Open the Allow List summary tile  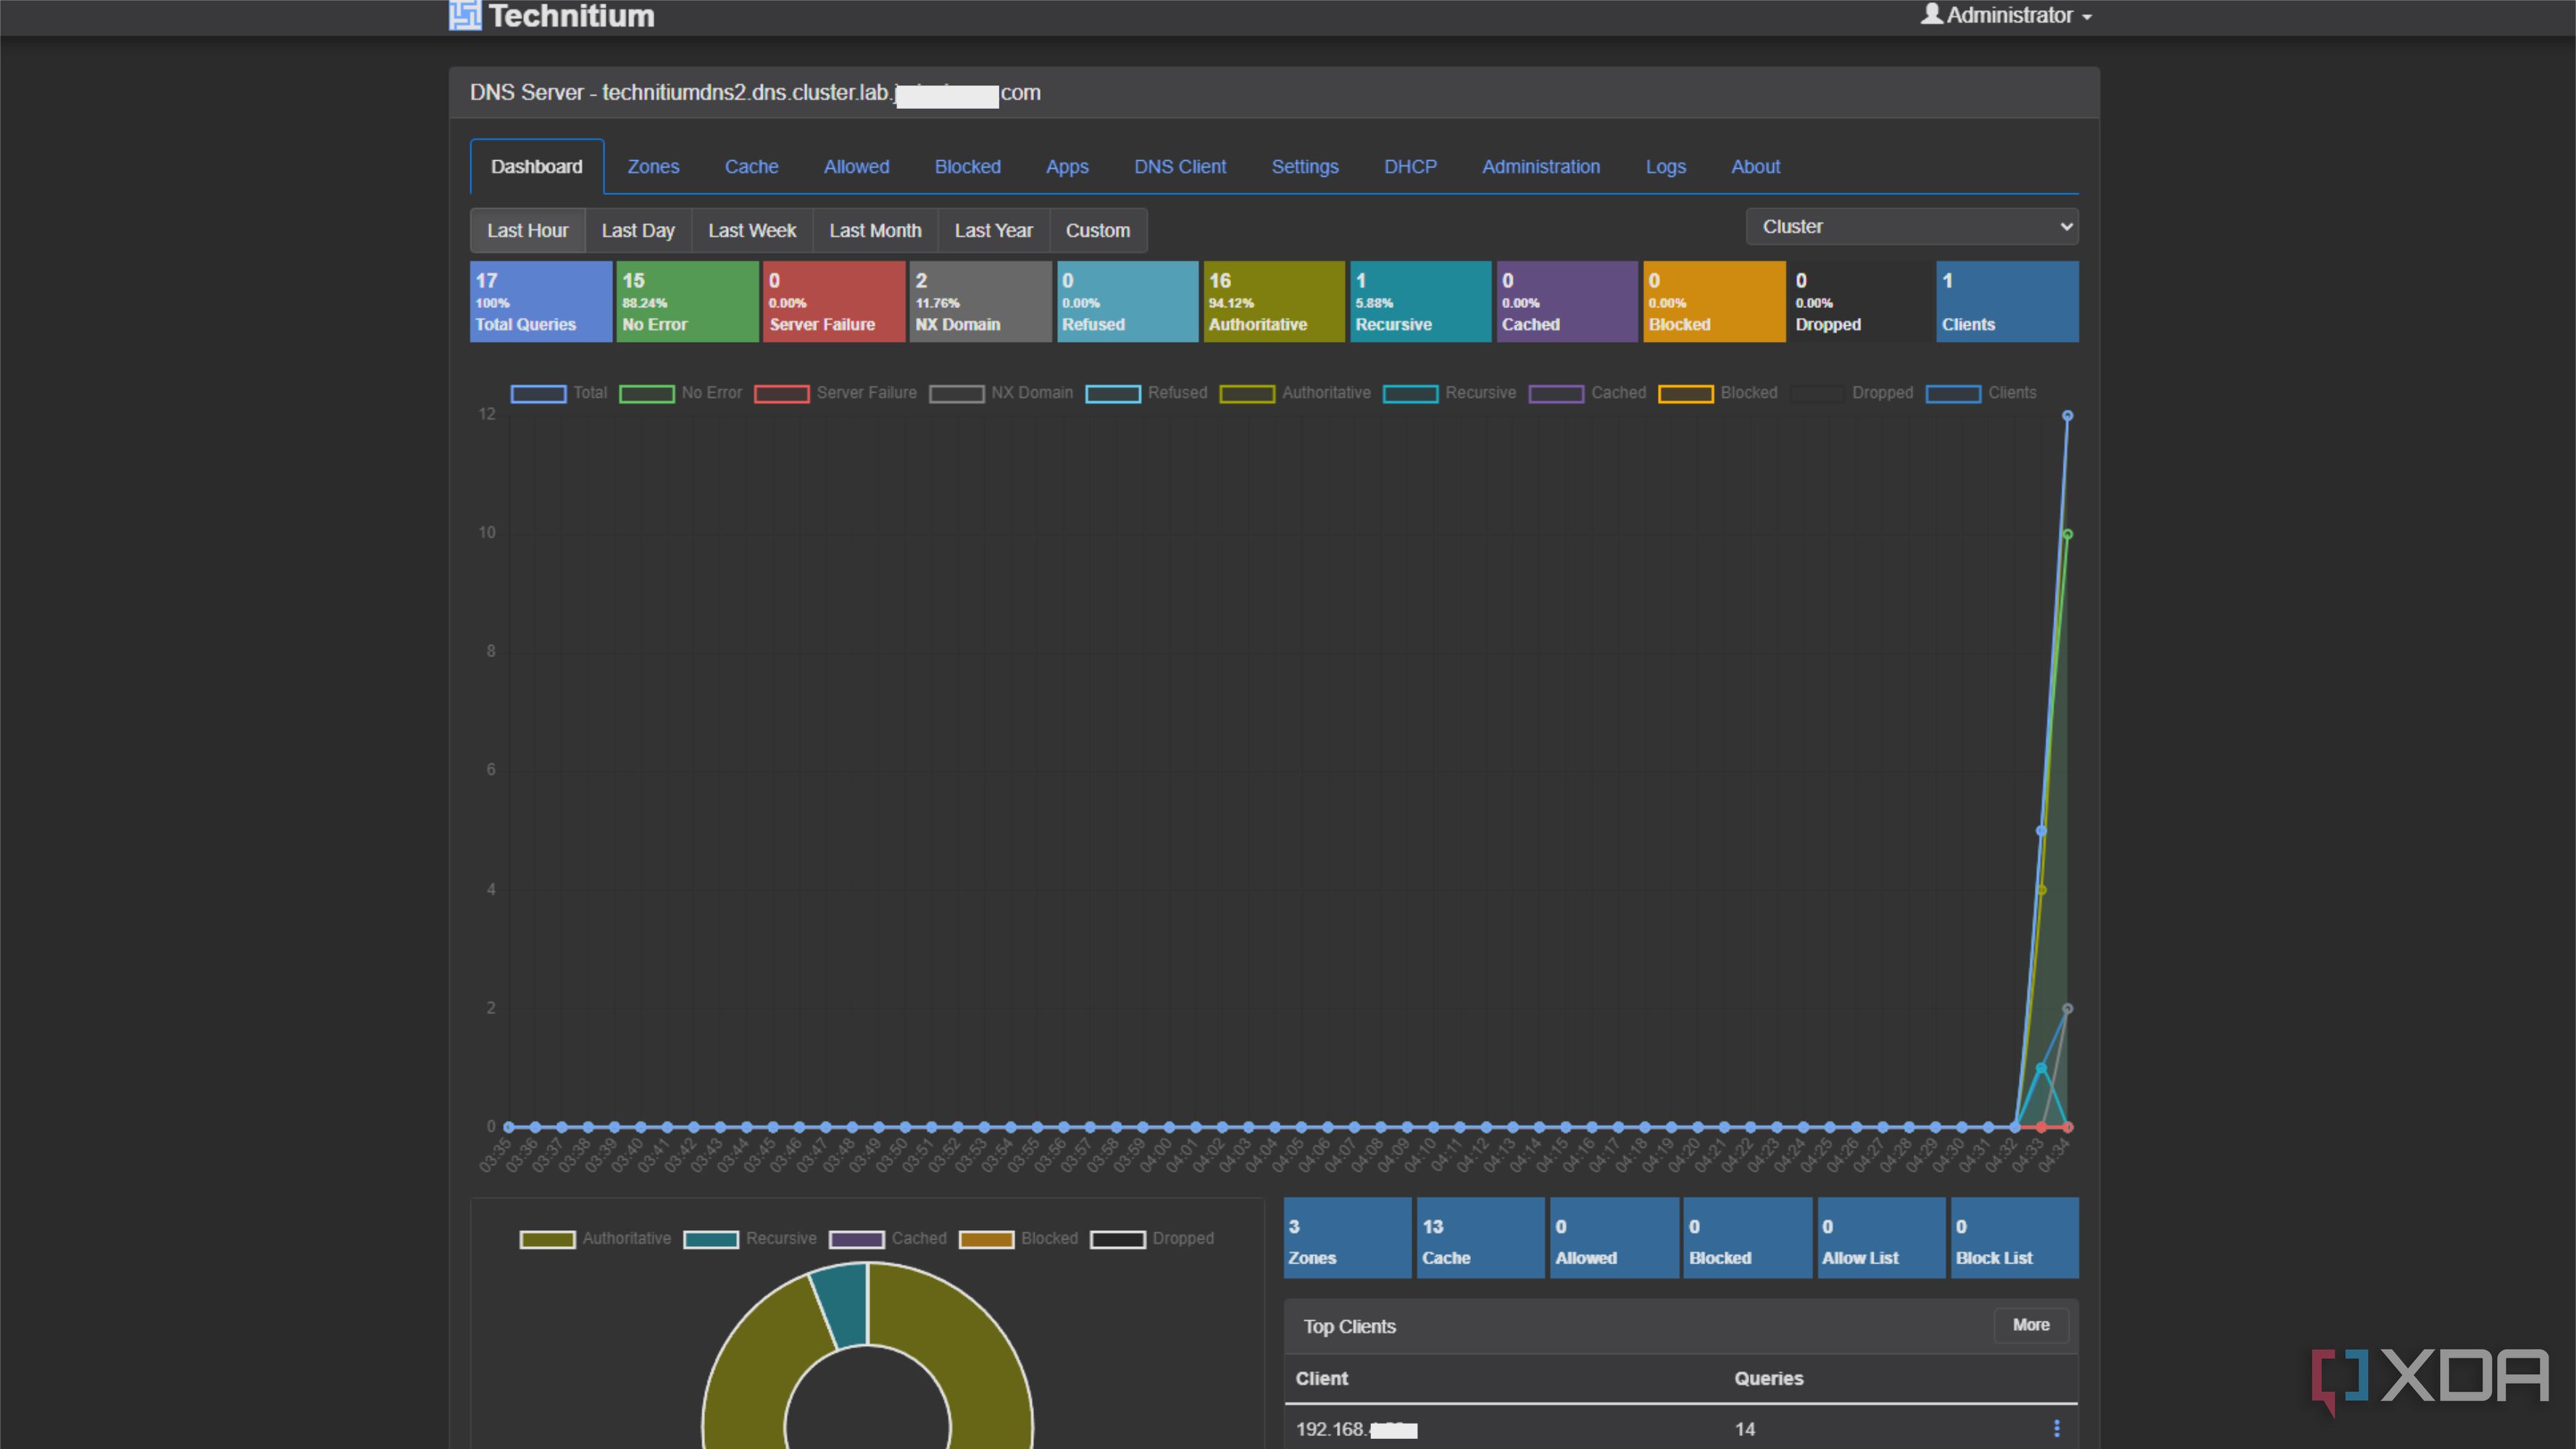(x=1881, y=1238)
